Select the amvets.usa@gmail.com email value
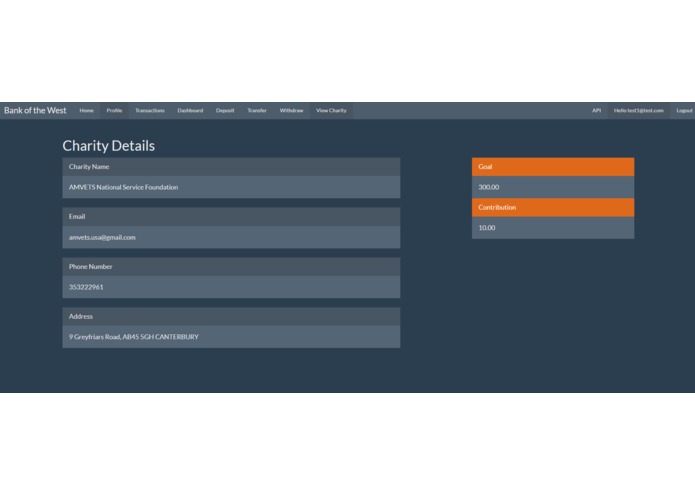Screen dimensions: 695x494 pos(102,237)
